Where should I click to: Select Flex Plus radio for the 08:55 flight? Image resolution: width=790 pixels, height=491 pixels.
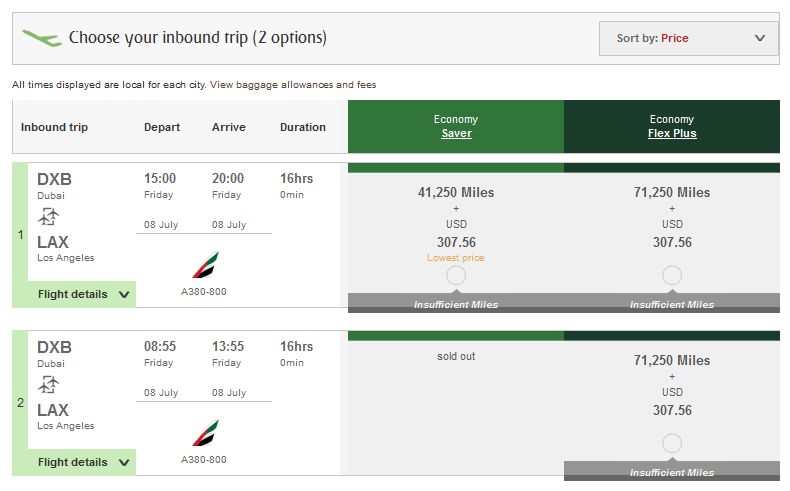pyautogui.click(x=672, y=443)
